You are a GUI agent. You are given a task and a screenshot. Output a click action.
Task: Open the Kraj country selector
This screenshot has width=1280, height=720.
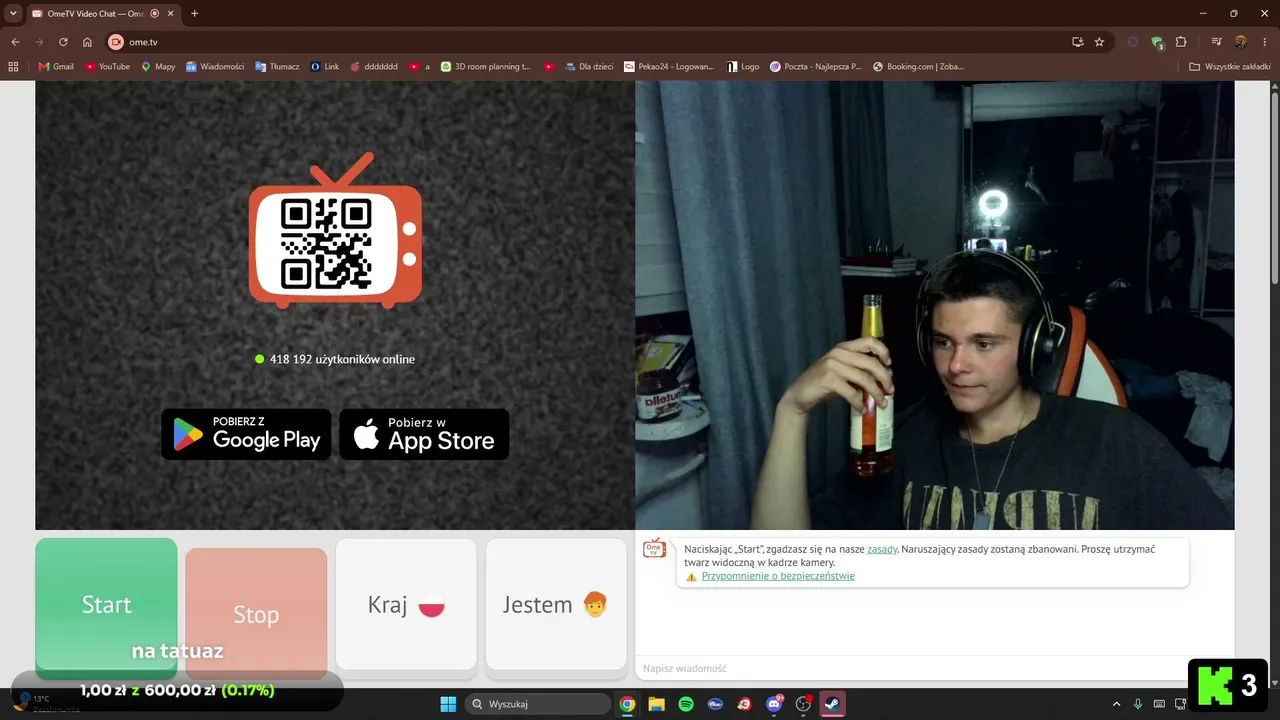(x=406, y=604)
